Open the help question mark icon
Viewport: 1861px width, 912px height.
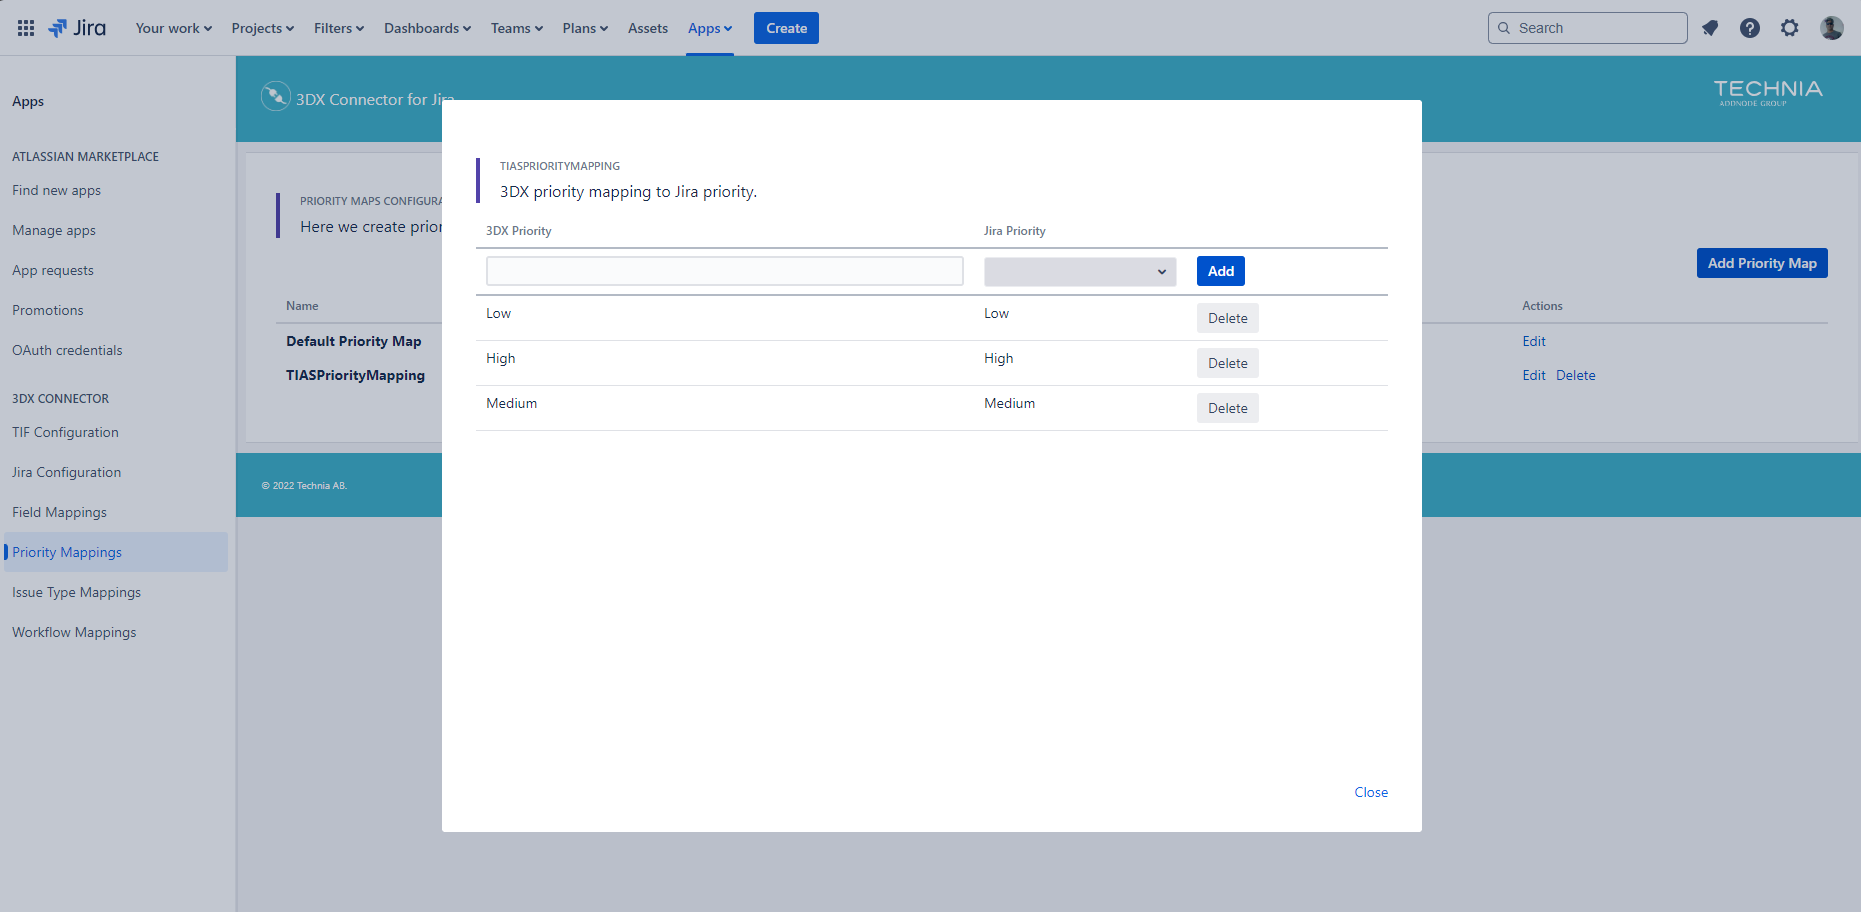tap(1749, 28)
